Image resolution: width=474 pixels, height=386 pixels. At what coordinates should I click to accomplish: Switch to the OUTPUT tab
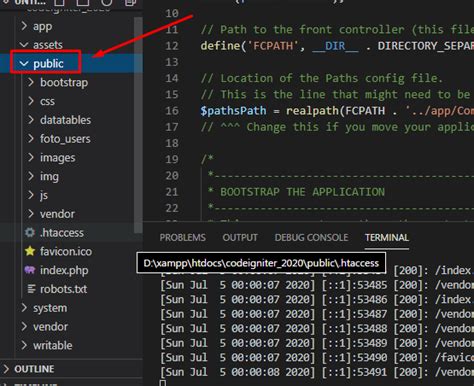point(240,237)
